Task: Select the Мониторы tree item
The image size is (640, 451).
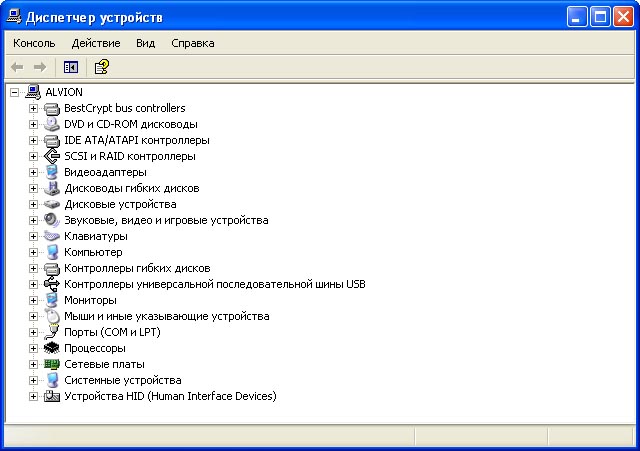Action: pyautogui.click(x=90, y=300)
